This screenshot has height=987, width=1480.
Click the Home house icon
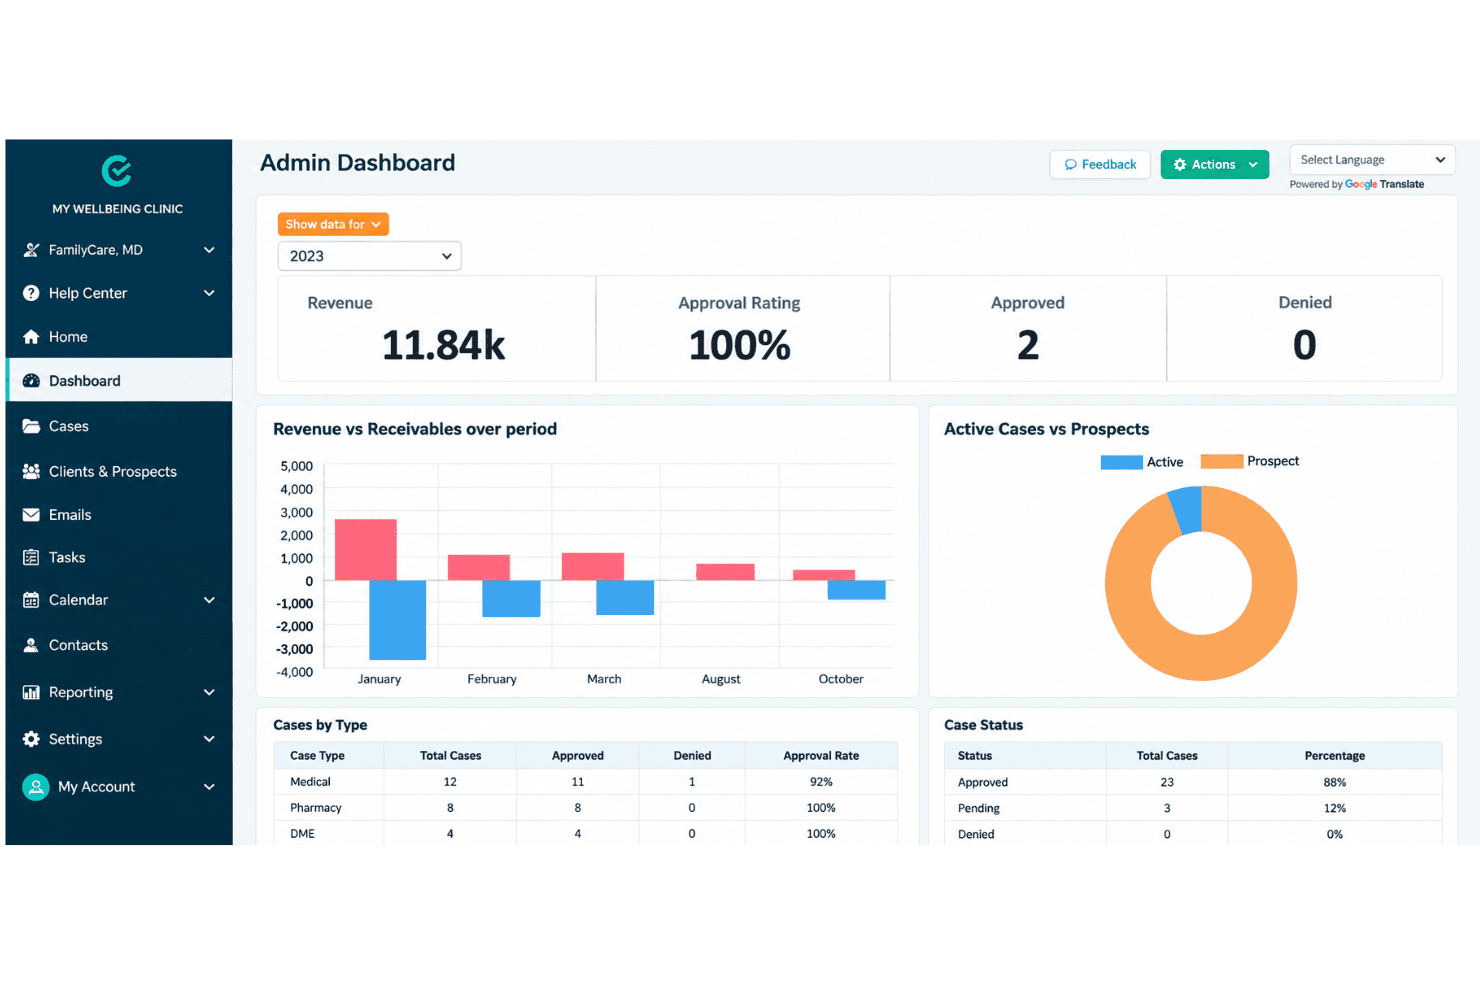(31, 337)
